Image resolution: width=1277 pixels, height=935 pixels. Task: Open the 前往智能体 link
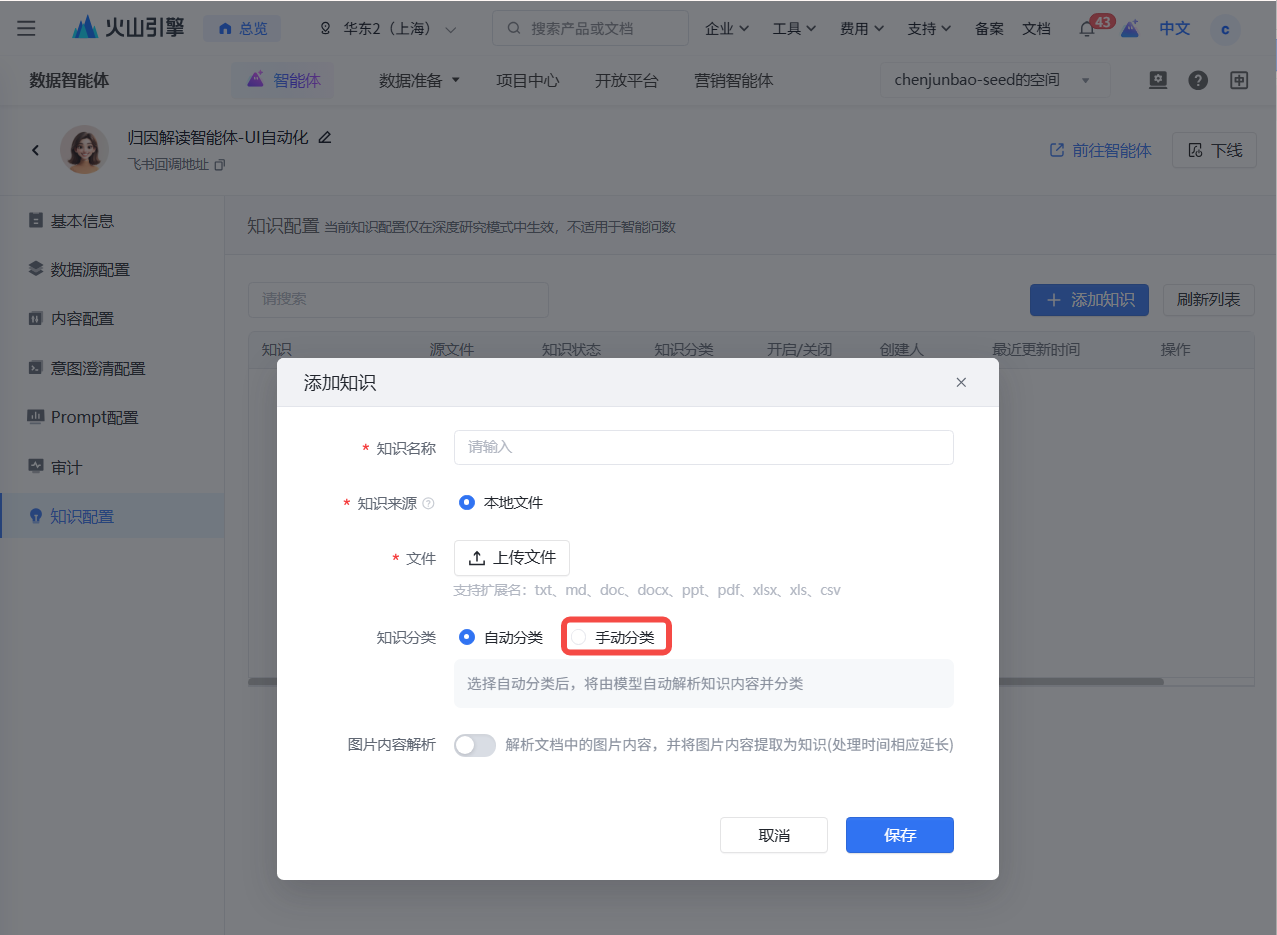[1100, 150]
